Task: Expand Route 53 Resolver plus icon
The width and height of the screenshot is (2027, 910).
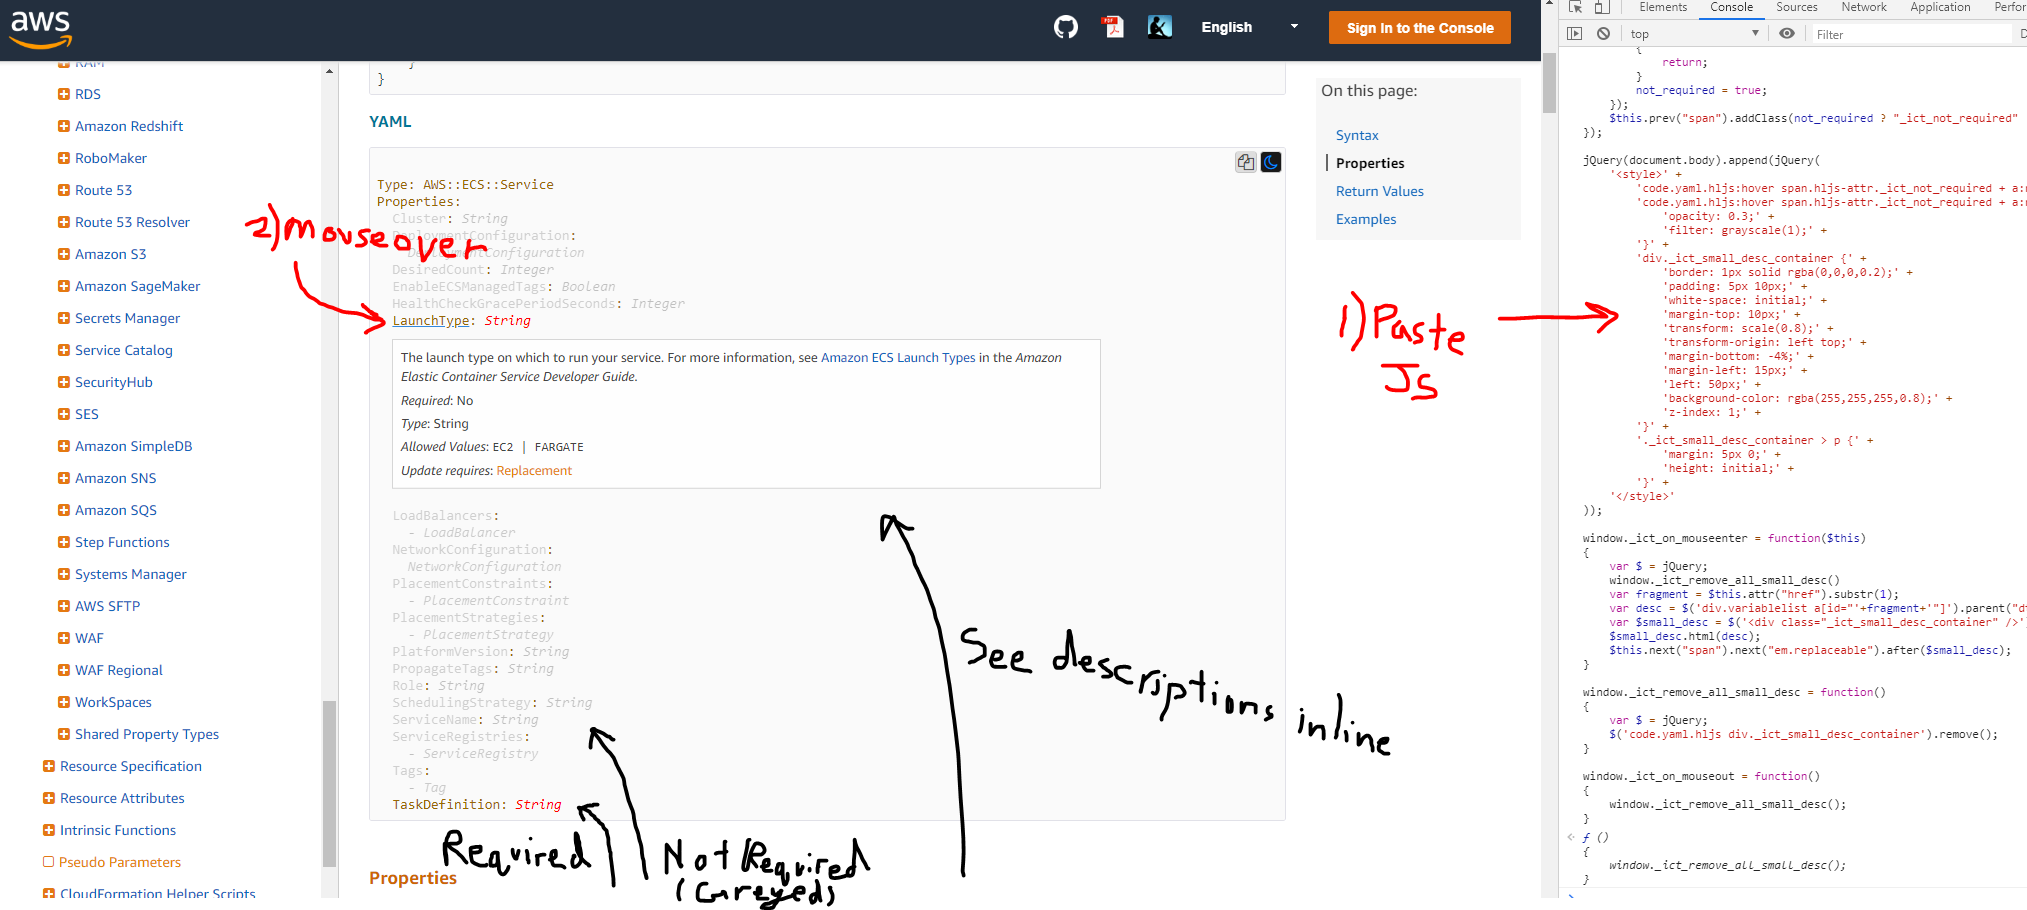Action: pos(64,222)
